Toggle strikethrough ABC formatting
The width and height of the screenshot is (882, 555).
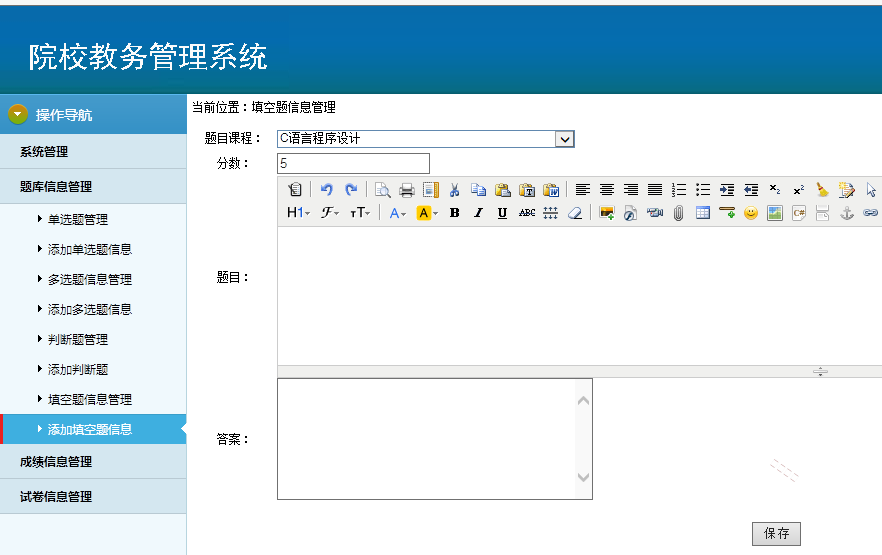[x=527, y=213]
